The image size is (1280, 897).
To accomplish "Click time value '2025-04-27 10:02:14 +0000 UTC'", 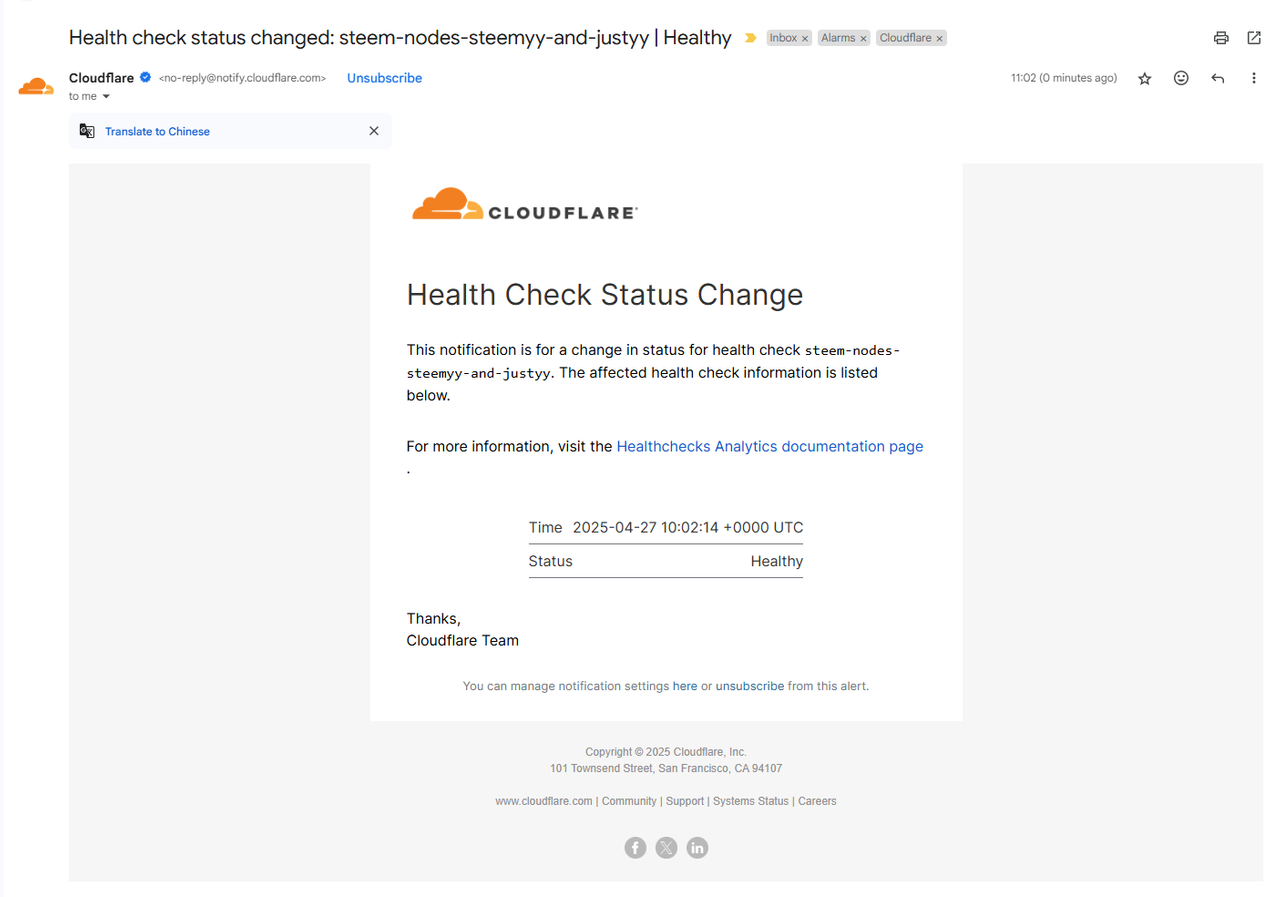I will point(688,528).
